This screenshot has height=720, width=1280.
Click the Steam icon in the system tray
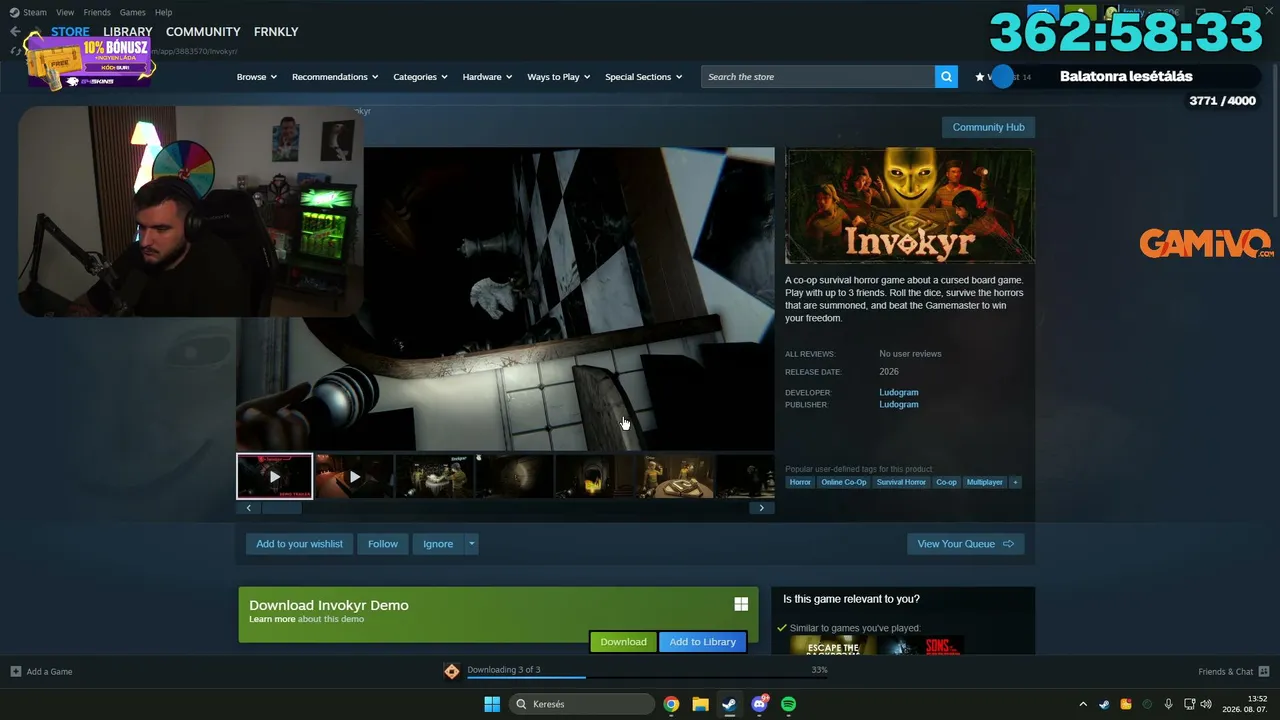point(1104,704)
